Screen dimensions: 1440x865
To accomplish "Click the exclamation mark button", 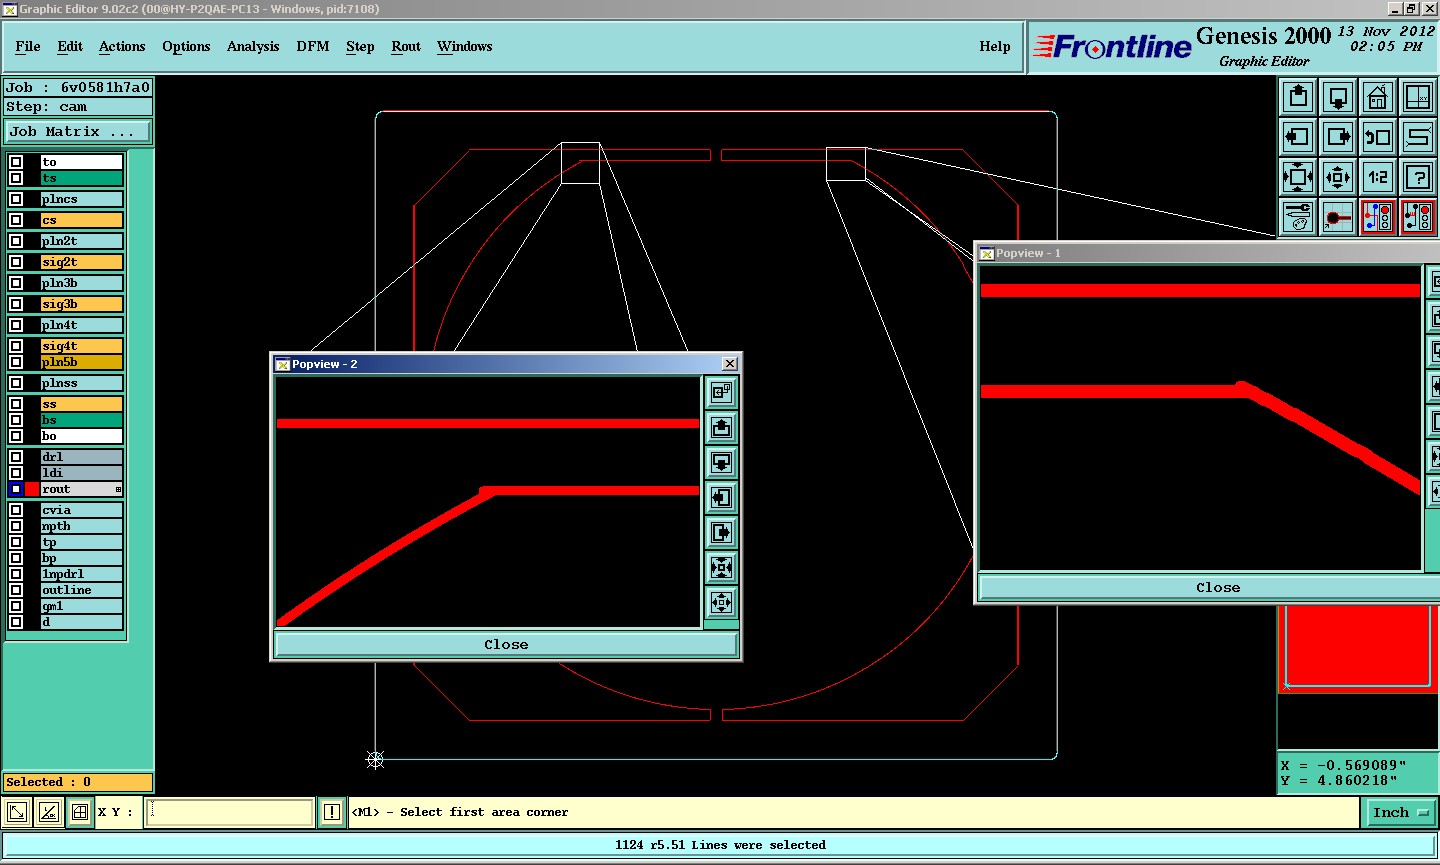I will [x=332, y=812].
